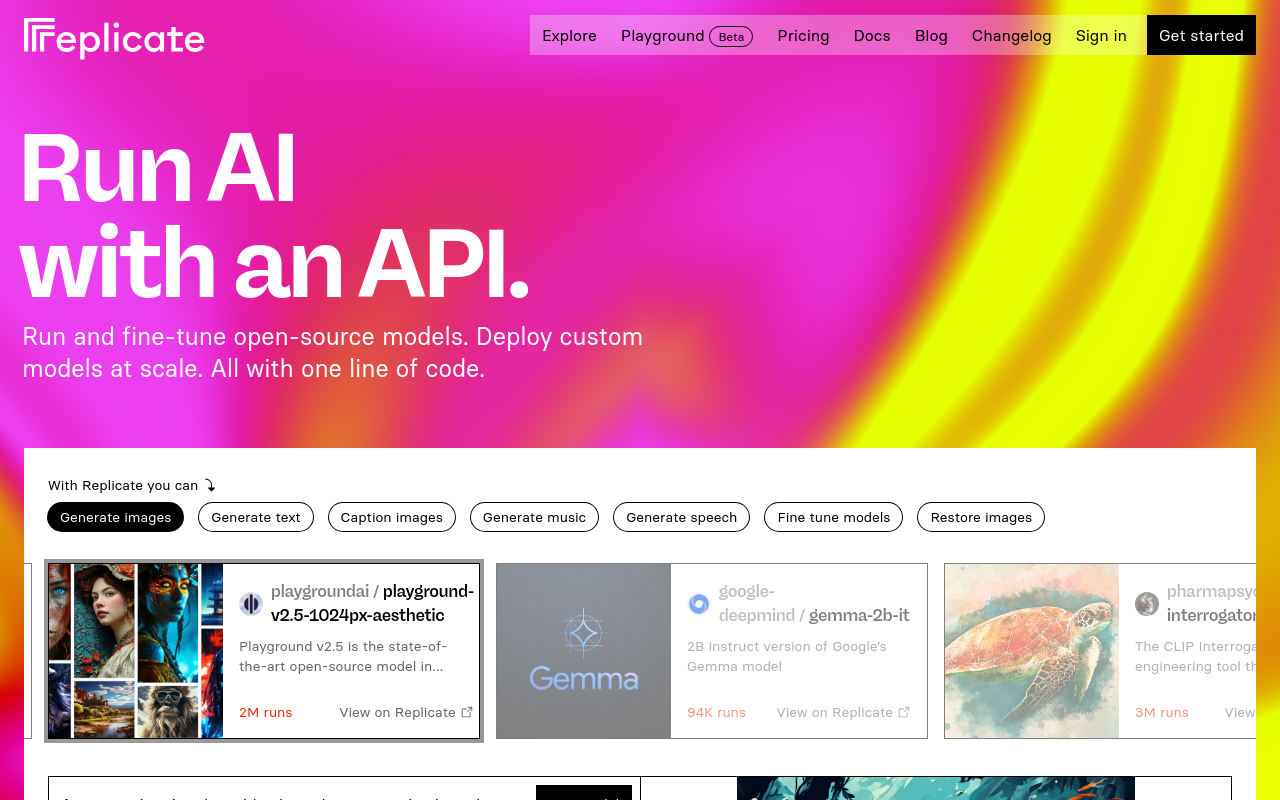Open the Gemma model thumbnail

(x=584, y=651)
